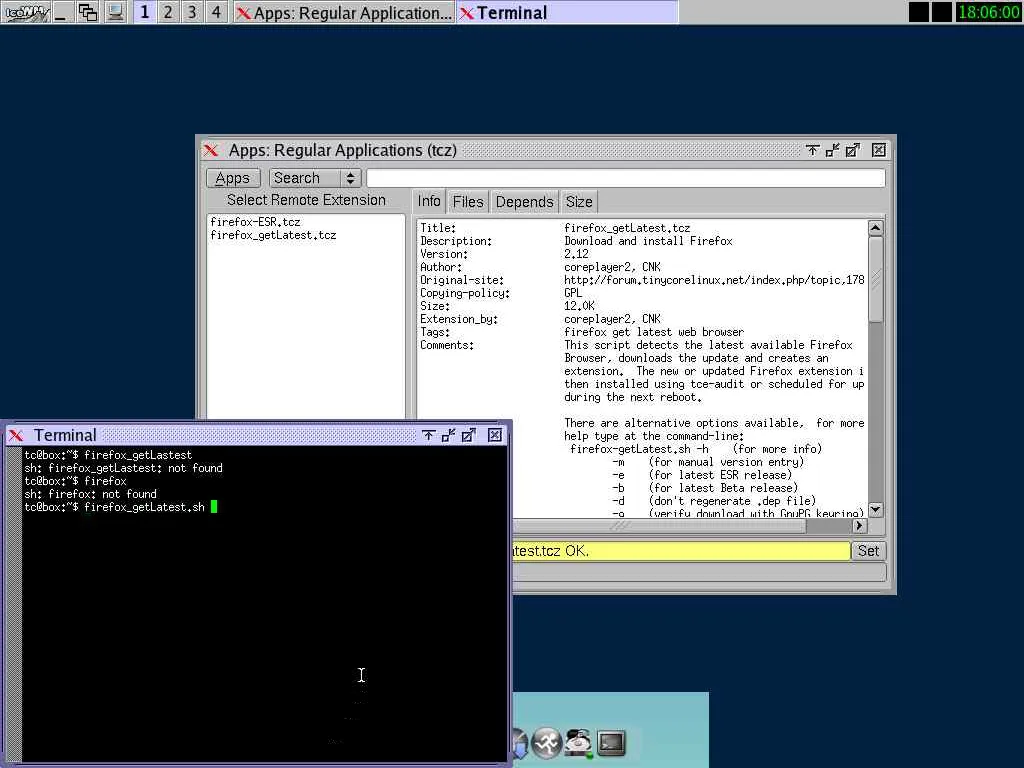Click the 'Download and install Firefox' description
This screenshot has width=1024, height=768.
(x=648, y=241)
